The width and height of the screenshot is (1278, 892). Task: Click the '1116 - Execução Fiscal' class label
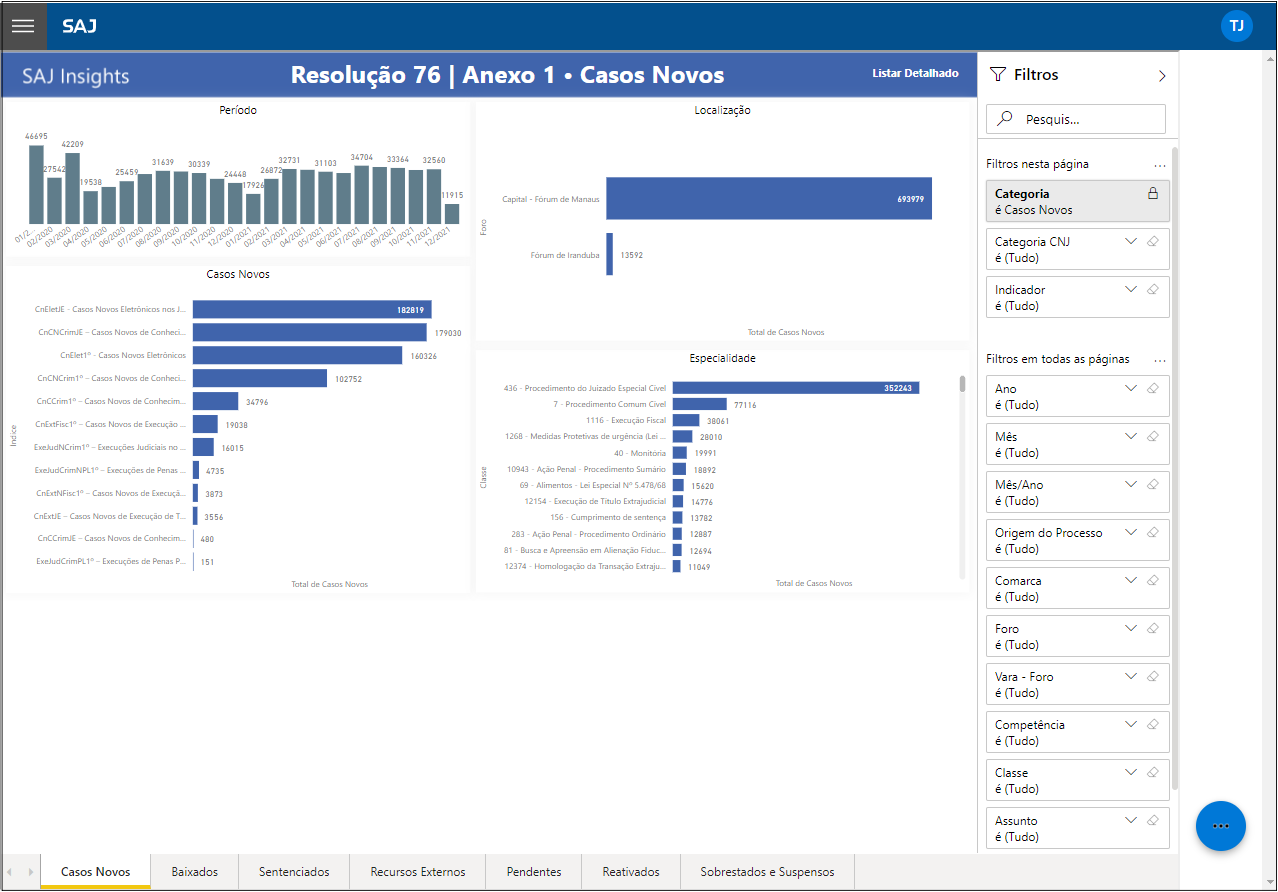[626, 421]
